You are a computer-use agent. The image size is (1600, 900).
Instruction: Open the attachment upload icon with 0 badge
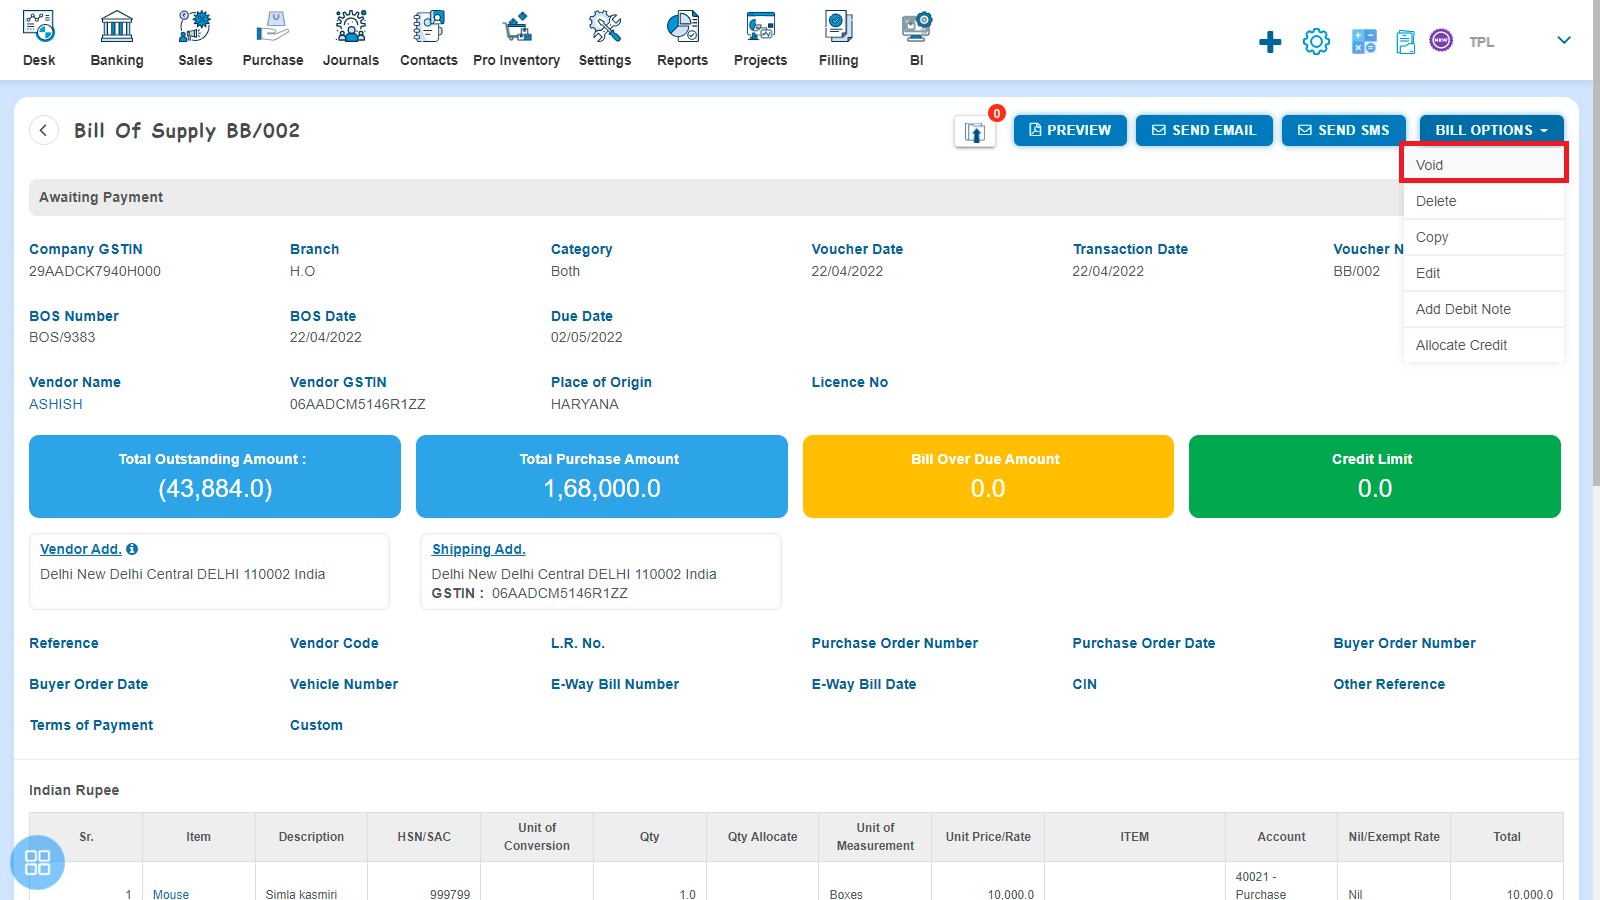click(x=975, y=132)
